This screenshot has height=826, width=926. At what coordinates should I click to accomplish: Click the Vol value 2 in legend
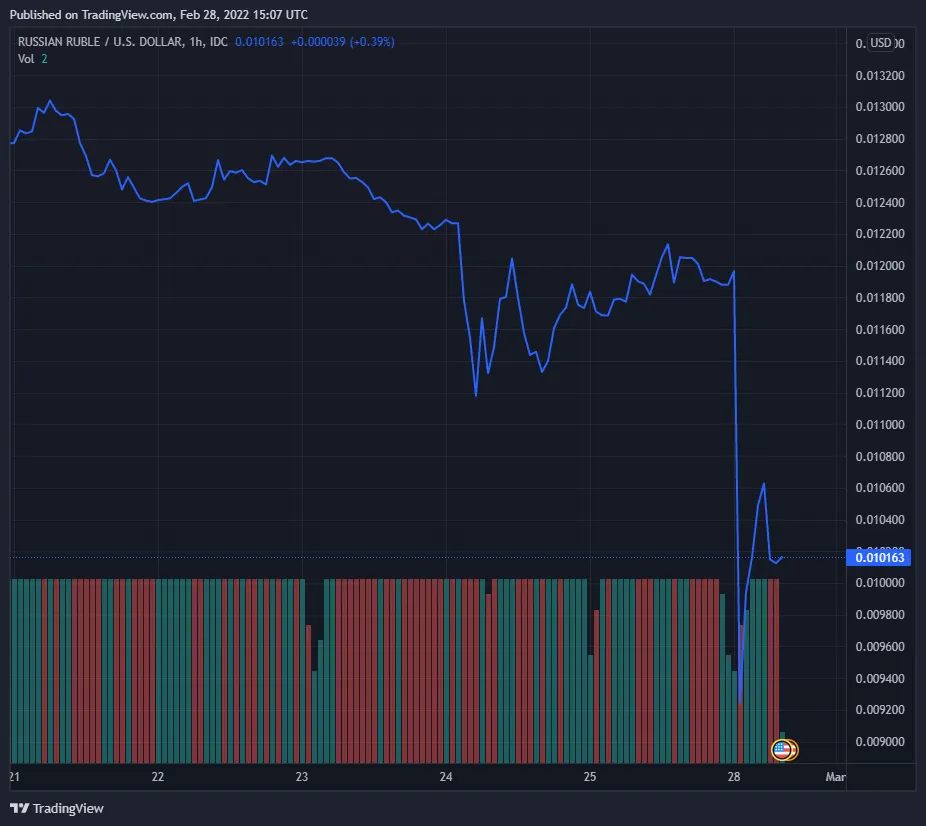coord(44,59)
